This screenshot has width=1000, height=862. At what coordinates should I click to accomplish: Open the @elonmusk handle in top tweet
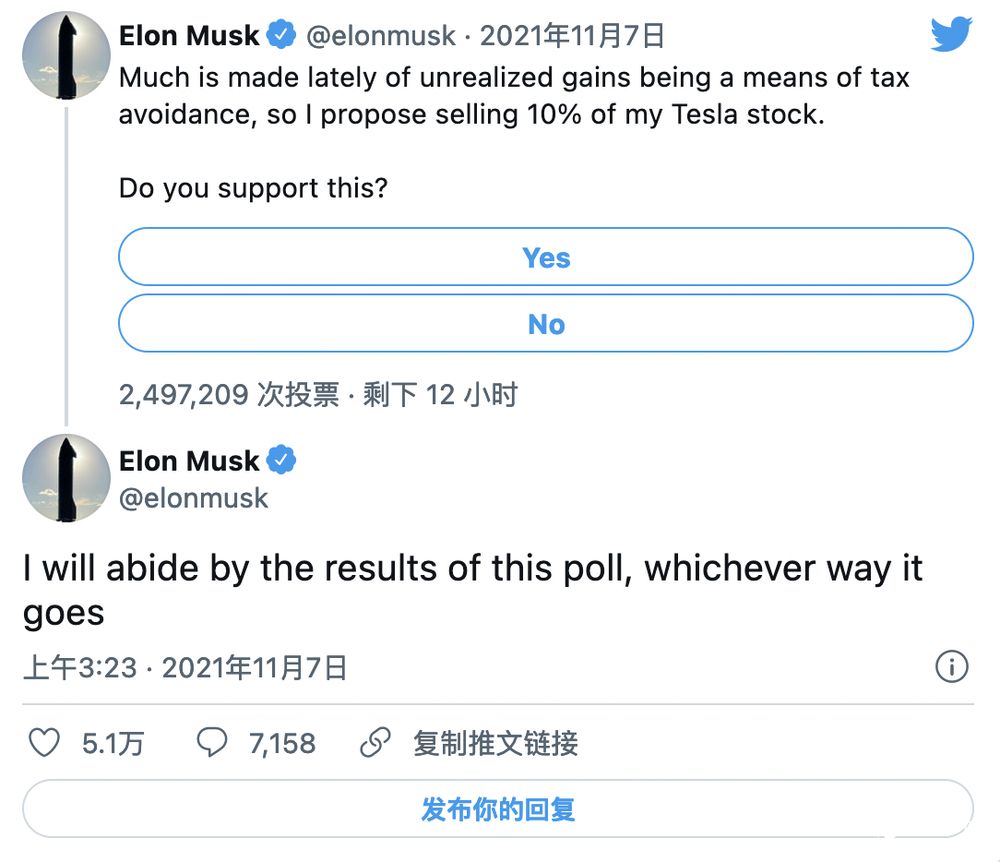pyautogui.click(x=381, y=36)
